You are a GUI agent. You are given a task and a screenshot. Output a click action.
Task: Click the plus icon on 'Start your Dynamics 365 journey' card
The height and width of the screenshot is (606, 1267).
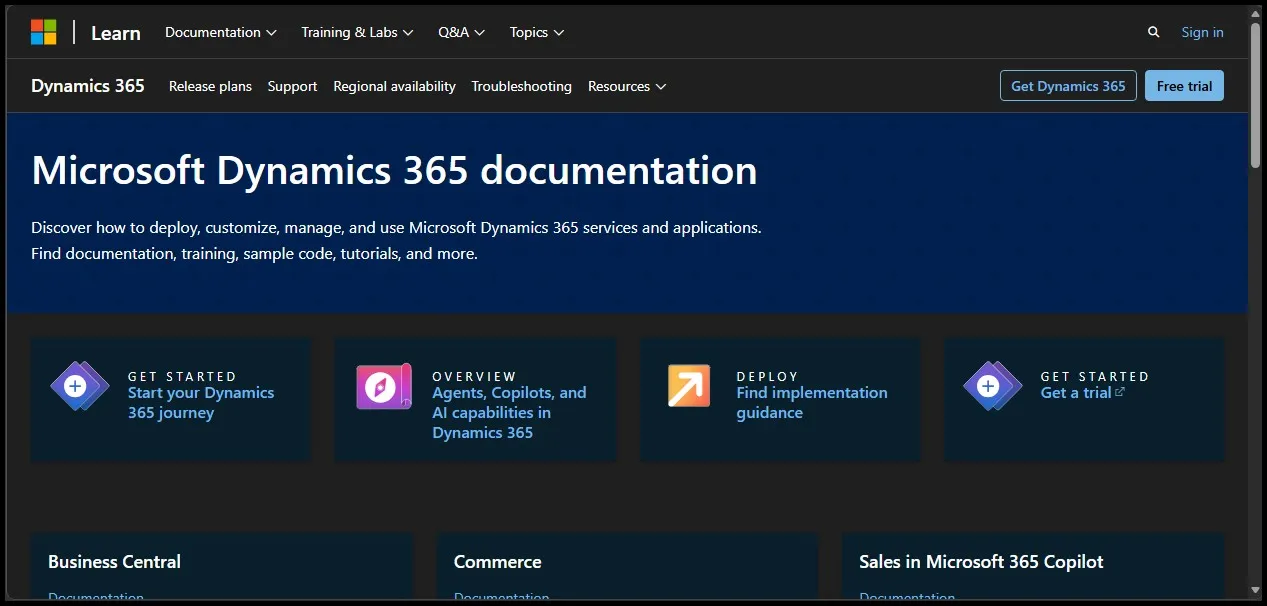[75, 385]
